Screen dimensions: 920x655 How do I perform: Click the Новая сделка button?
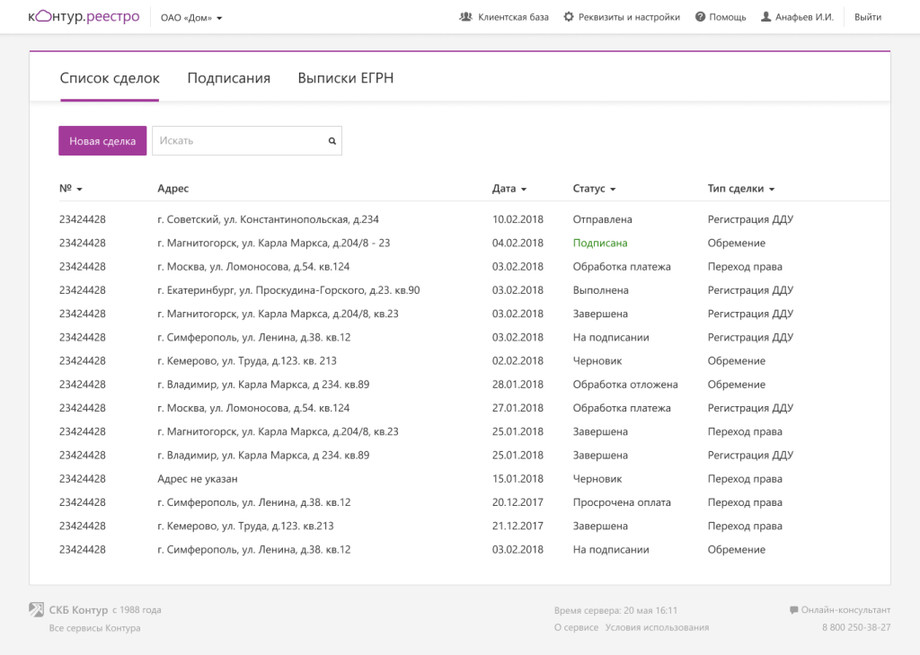[103, 141]
